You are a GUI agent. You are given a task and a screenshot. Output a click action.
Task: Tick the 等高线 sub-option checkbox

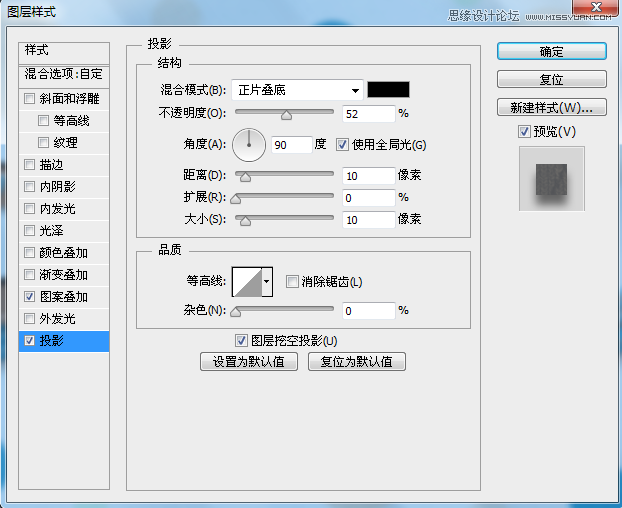pyautogui.click(x=43, y=120)
